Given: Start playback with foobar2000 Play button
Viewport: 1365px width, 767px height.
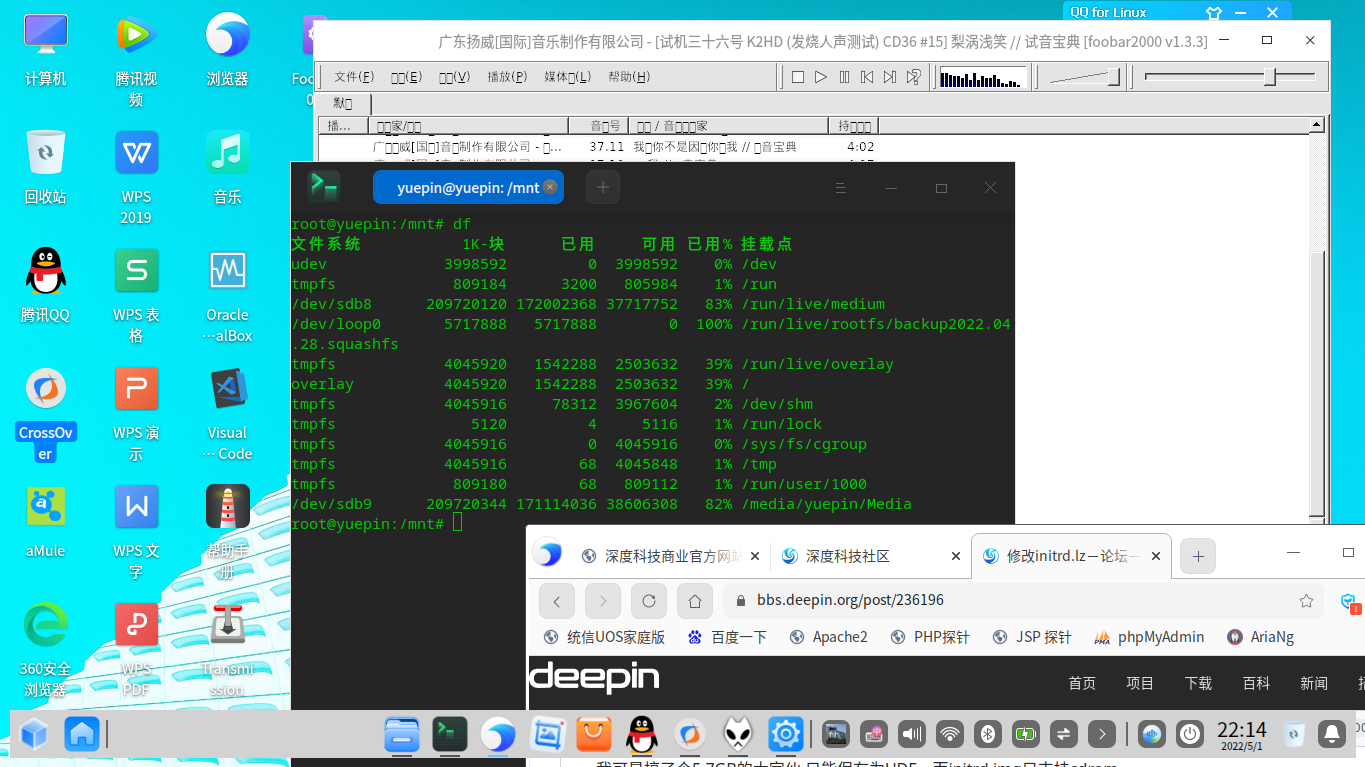Looking at the screenshot, I should pyautogui.click(x=821, y=77).
